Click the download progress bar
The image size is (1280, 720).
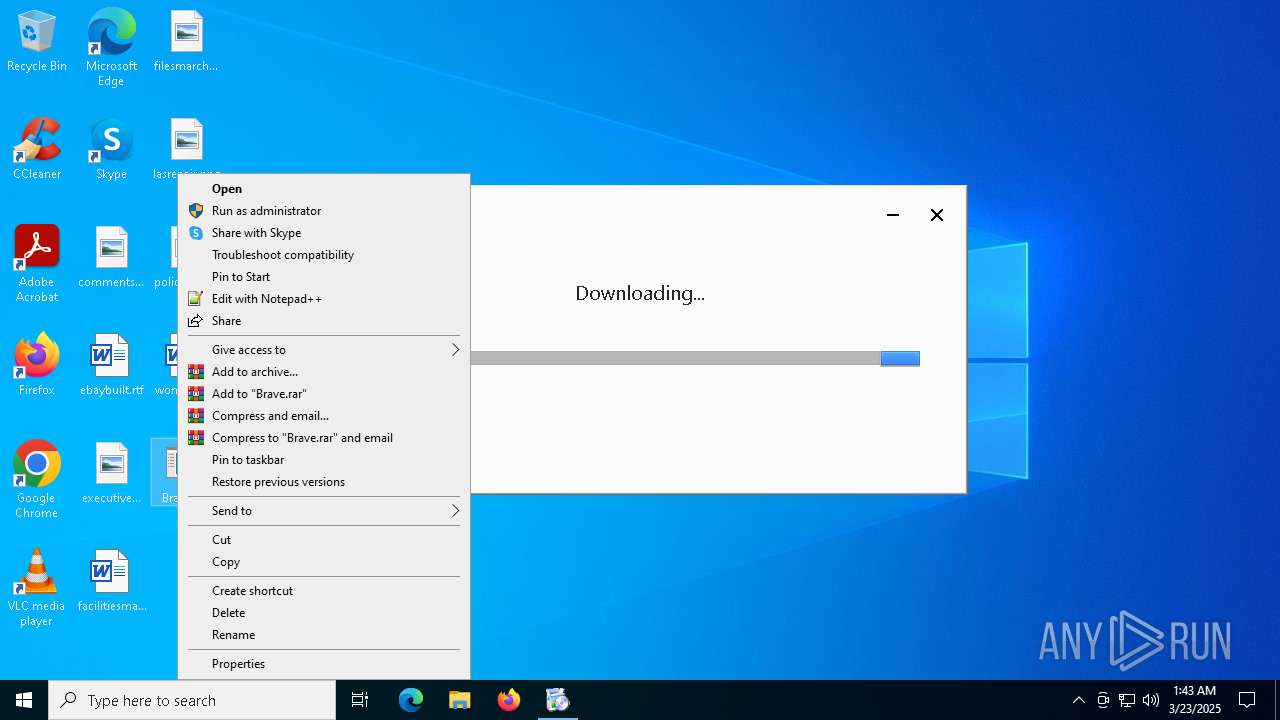coord(695,358)
